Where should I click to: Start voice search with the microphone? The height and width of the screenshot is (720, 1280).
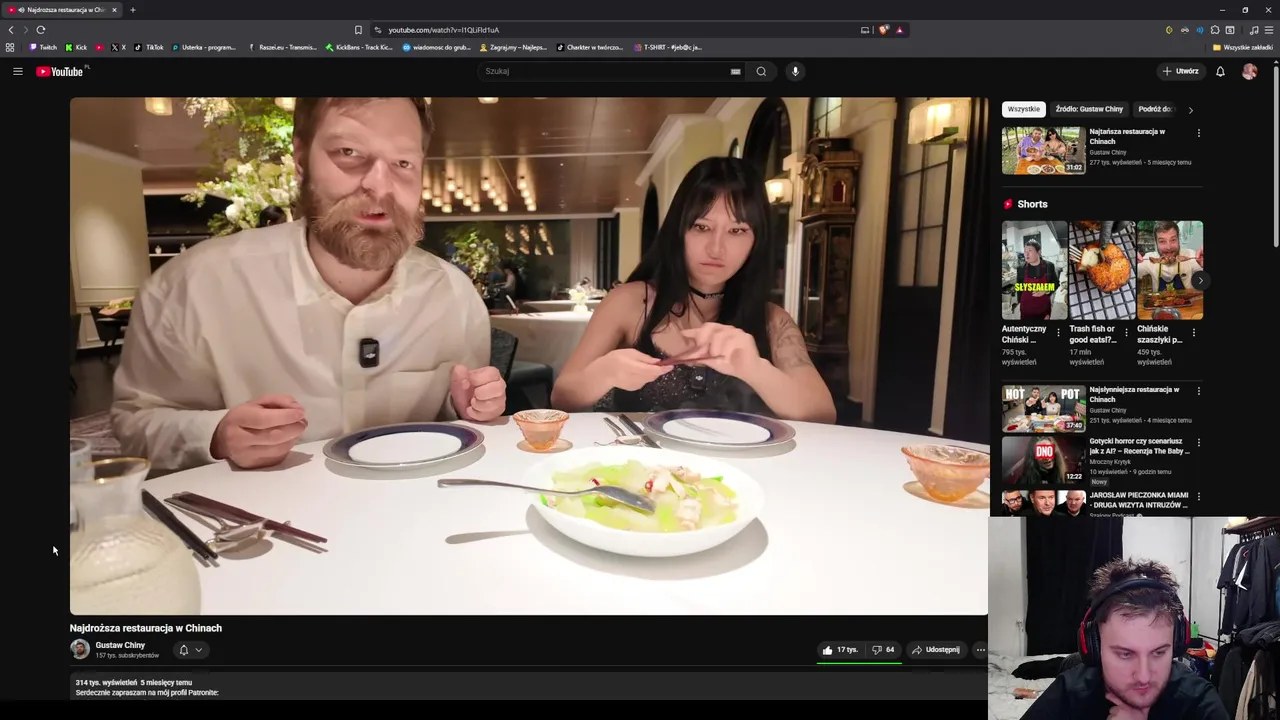[x=795, y=71]
